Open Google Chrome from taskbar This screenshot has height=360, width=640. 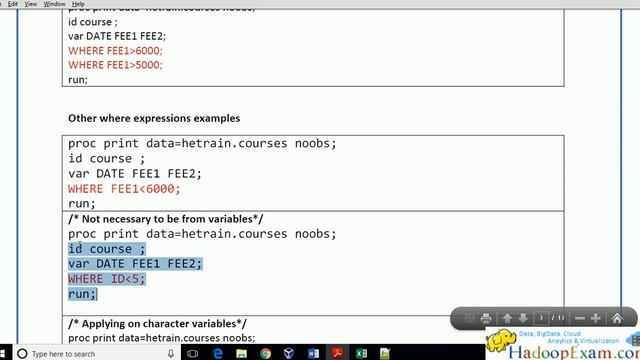click(265, 353)
